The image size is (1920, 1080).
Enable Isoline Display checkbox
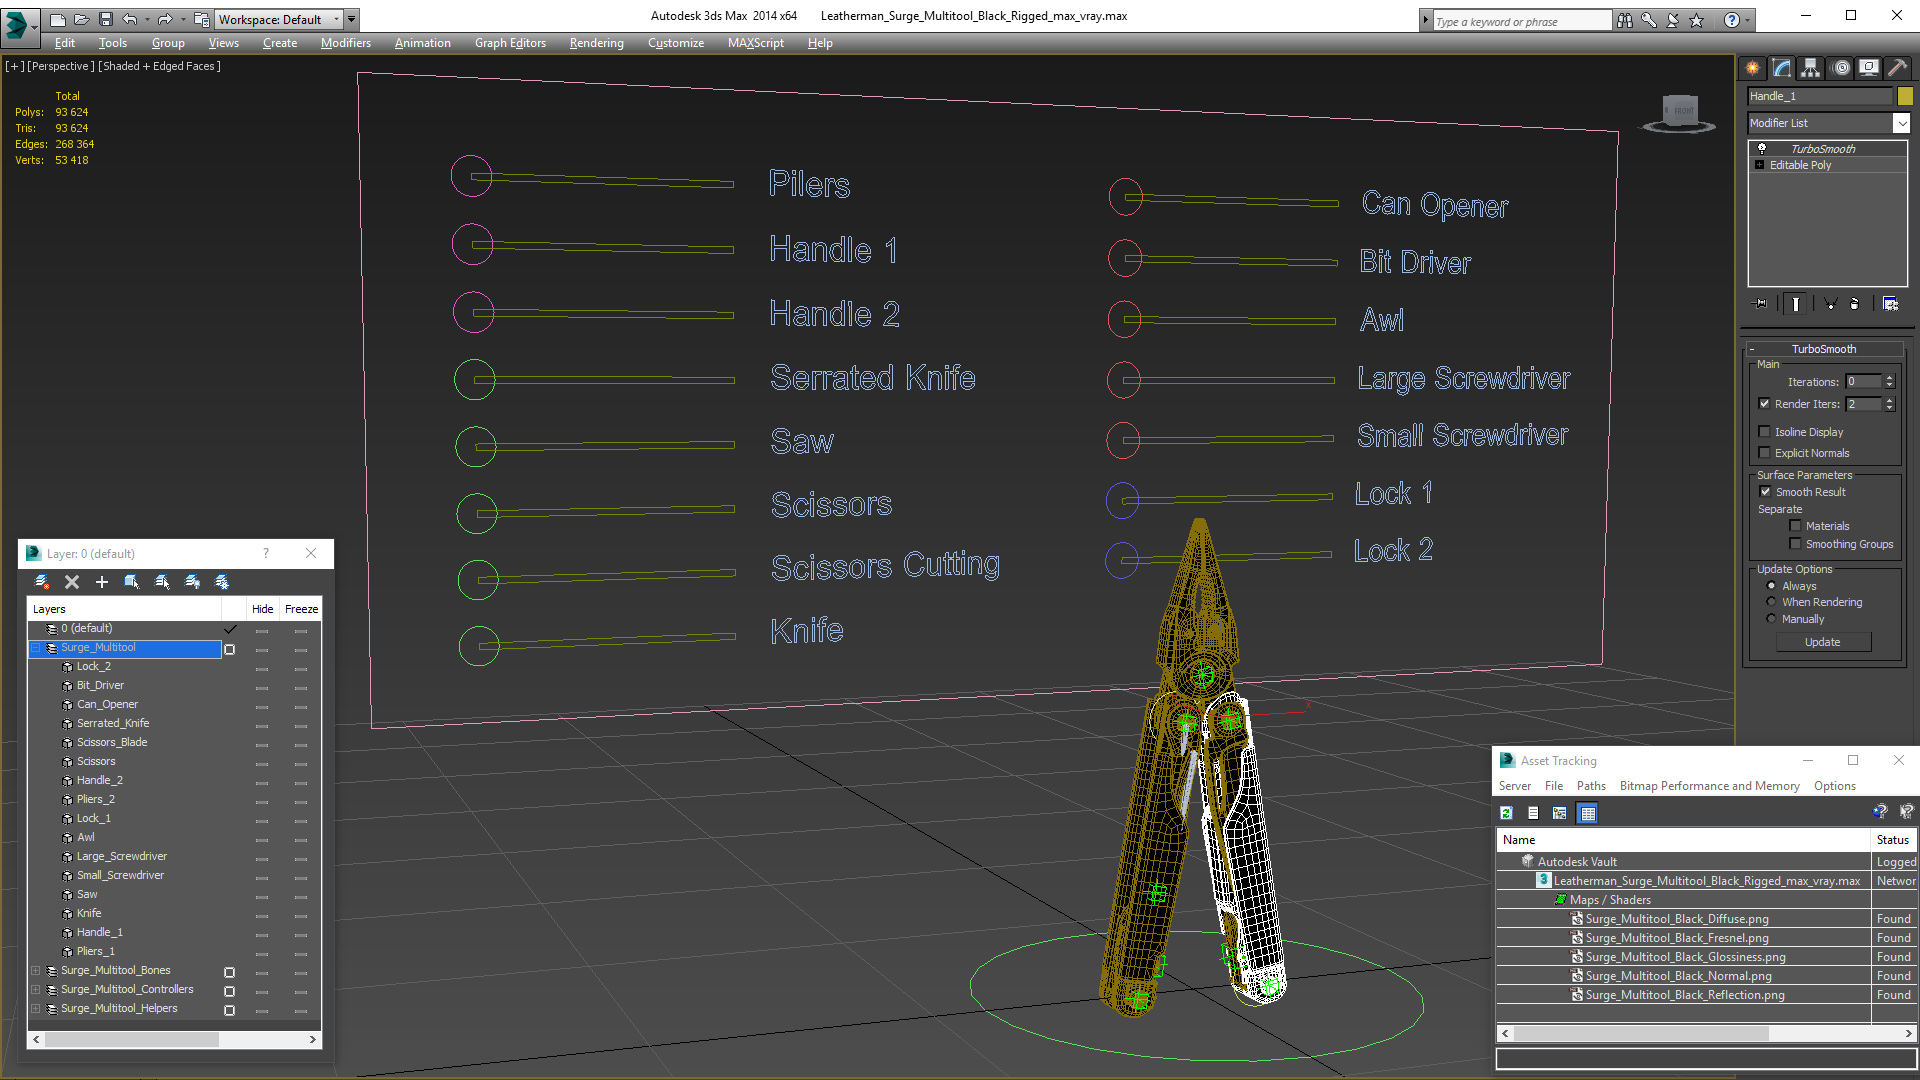[x=1765, y=432]
